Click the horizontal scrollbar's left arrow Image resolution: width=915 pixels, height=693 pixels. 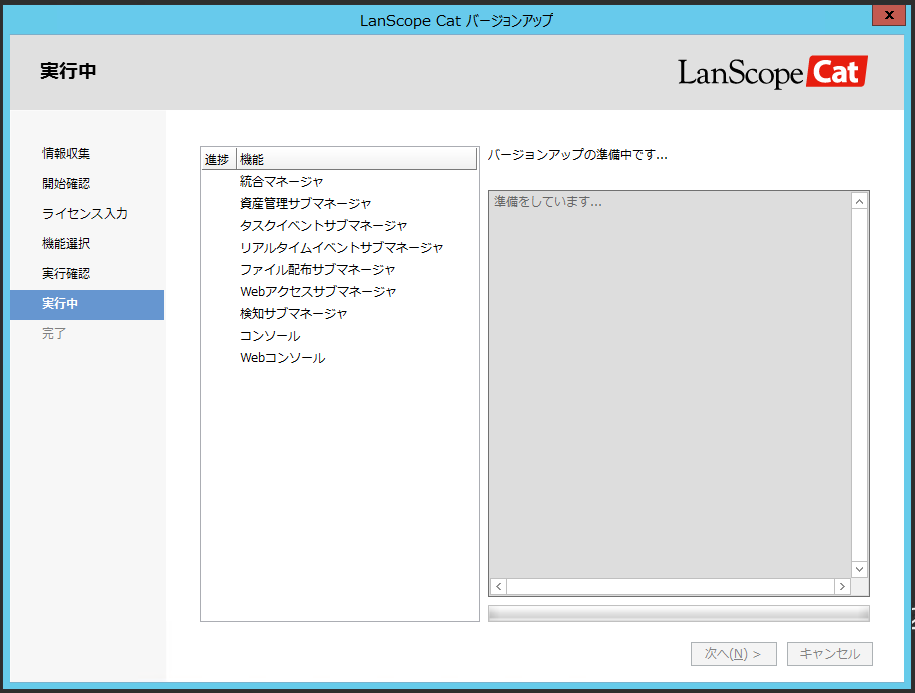tap(497, 586)
